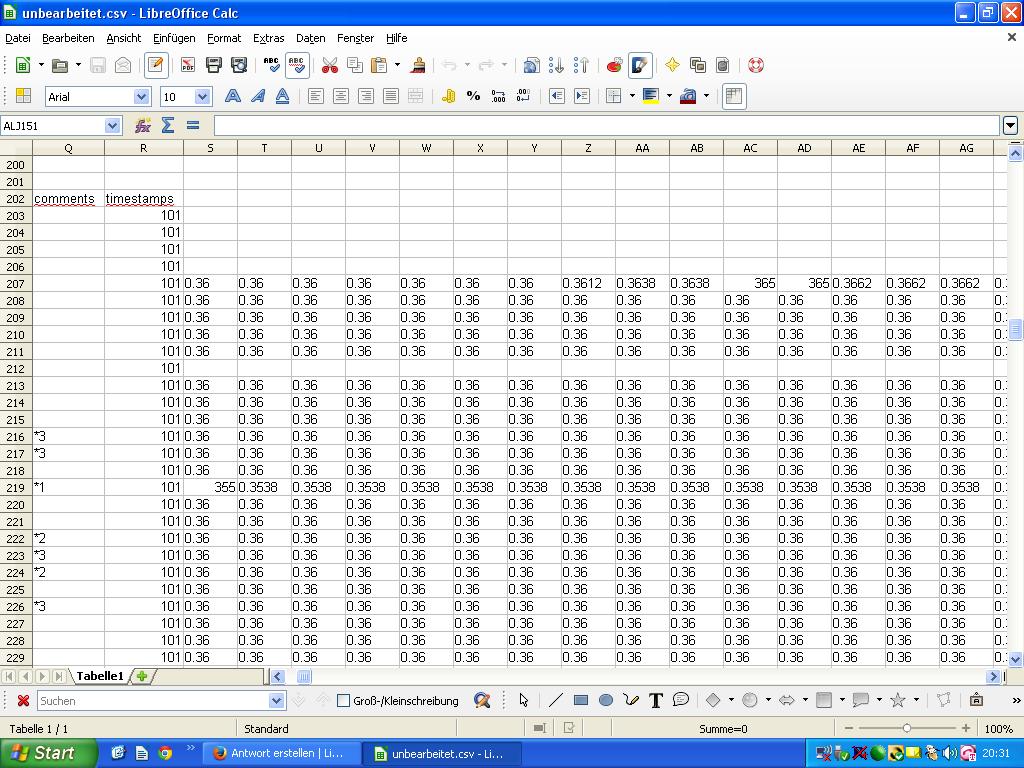Click the Page preview icon
1024x768 pixels.
tap(239, 65)
